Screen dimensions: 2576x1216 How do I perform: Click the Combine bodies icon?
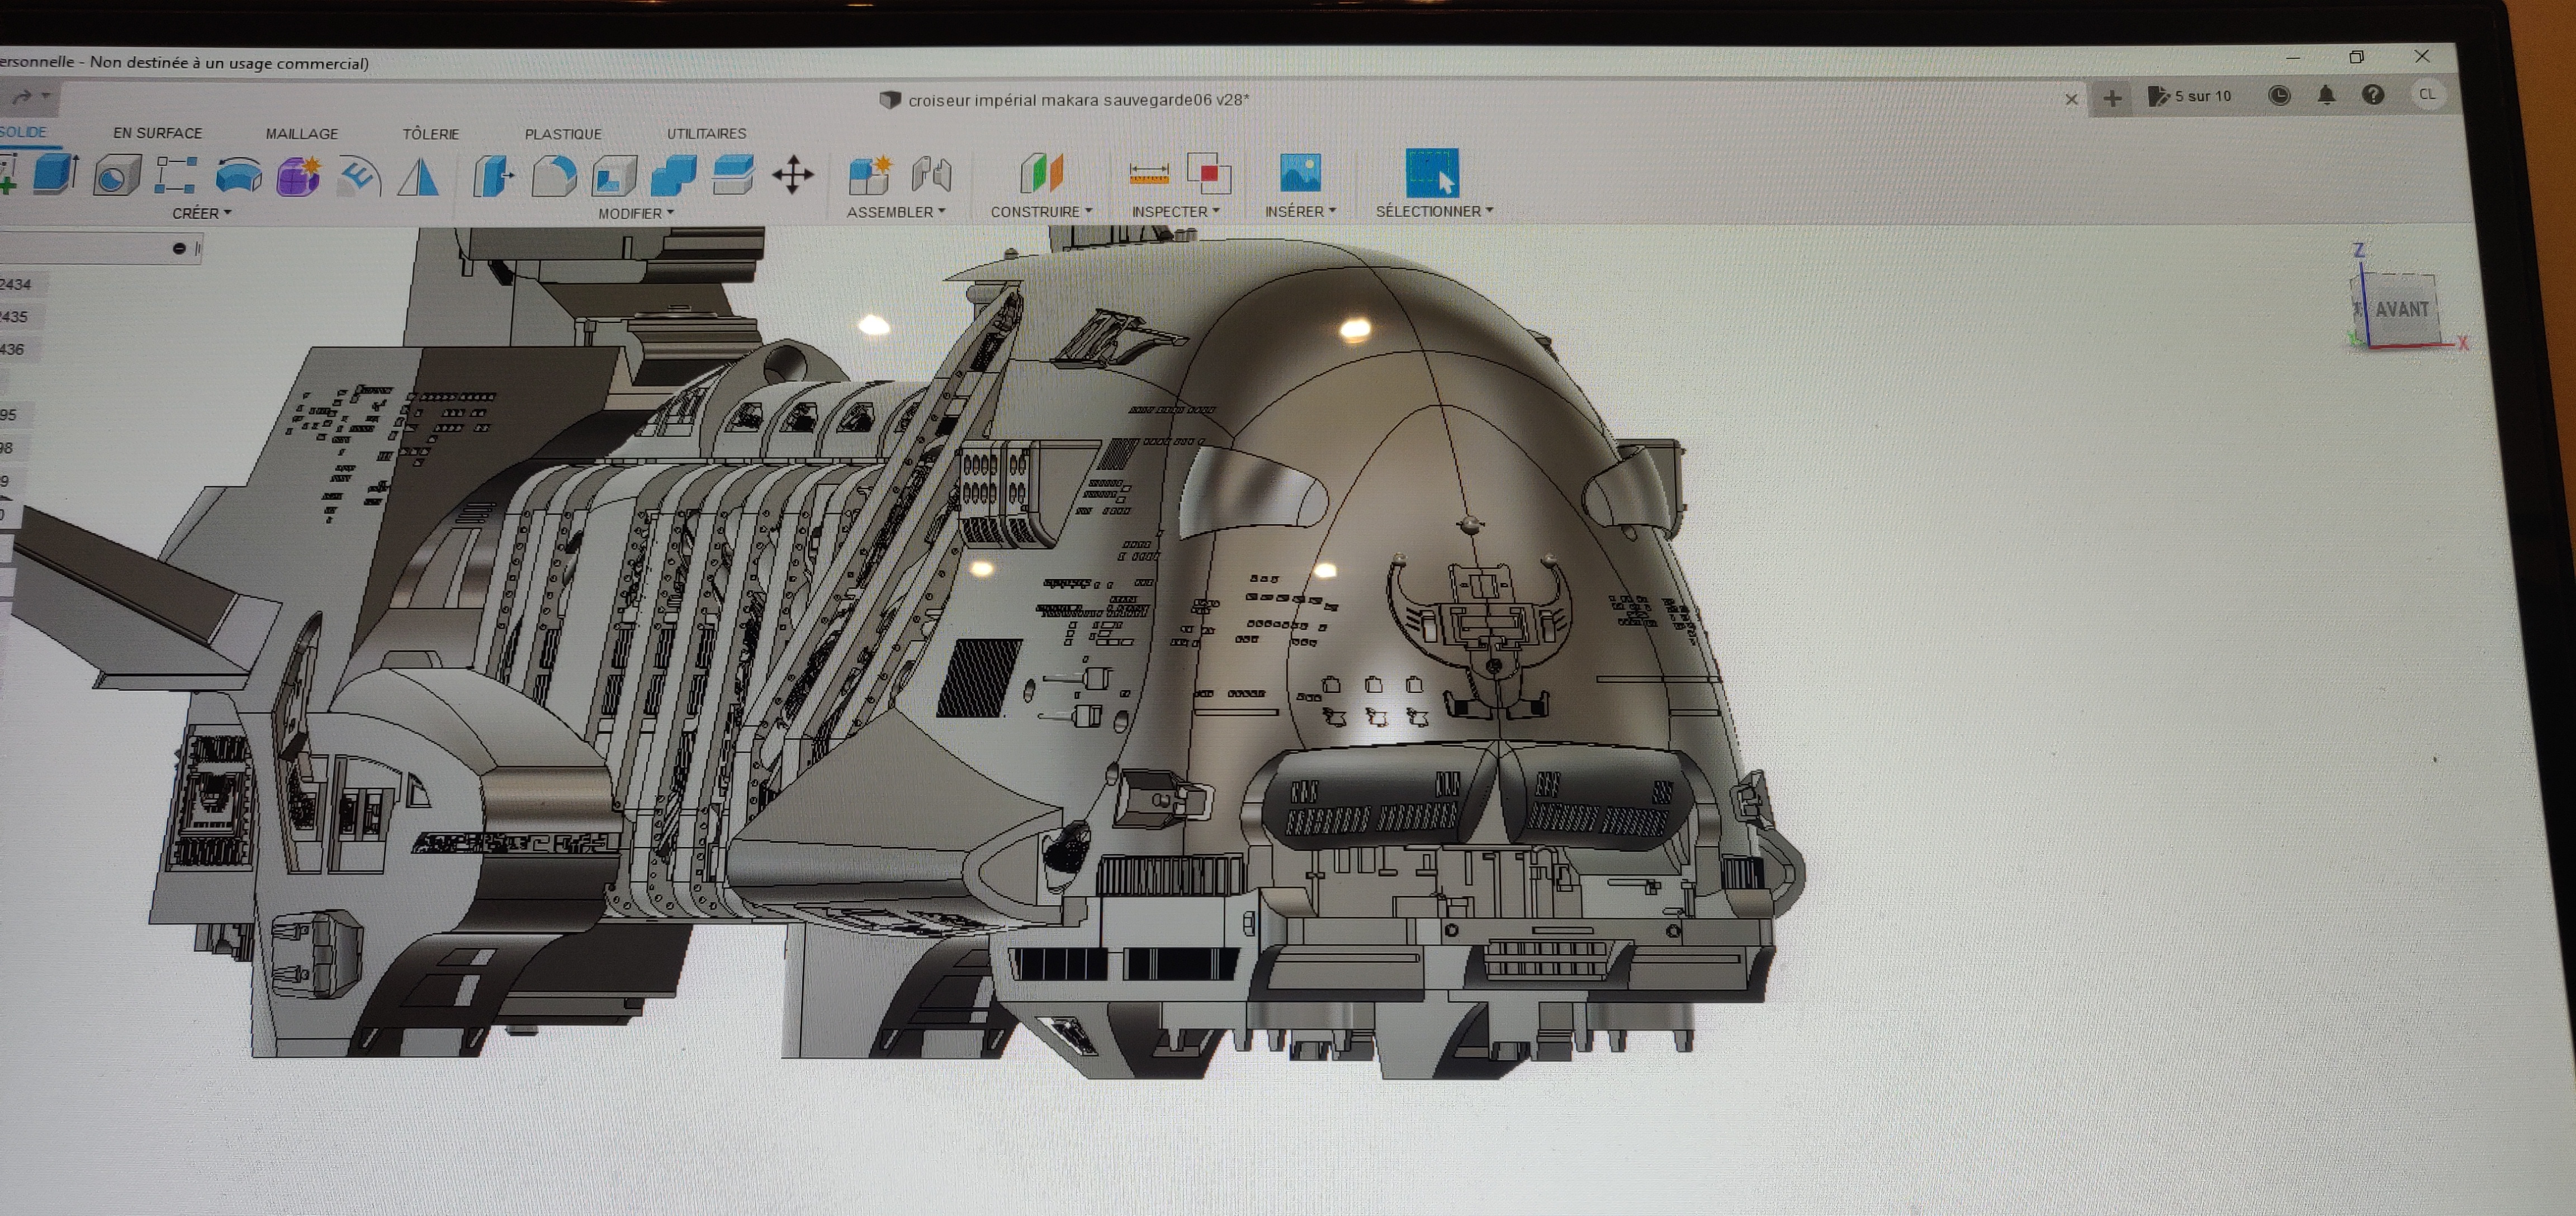(x=673, y=175)
